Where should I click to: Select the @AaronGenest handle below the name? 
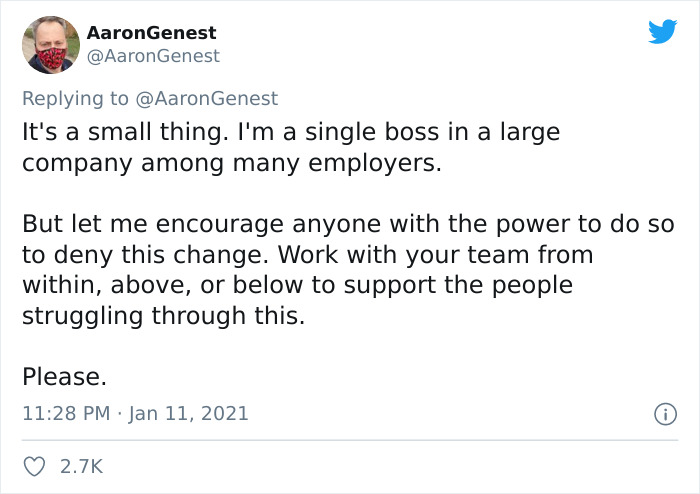(153, 56)
